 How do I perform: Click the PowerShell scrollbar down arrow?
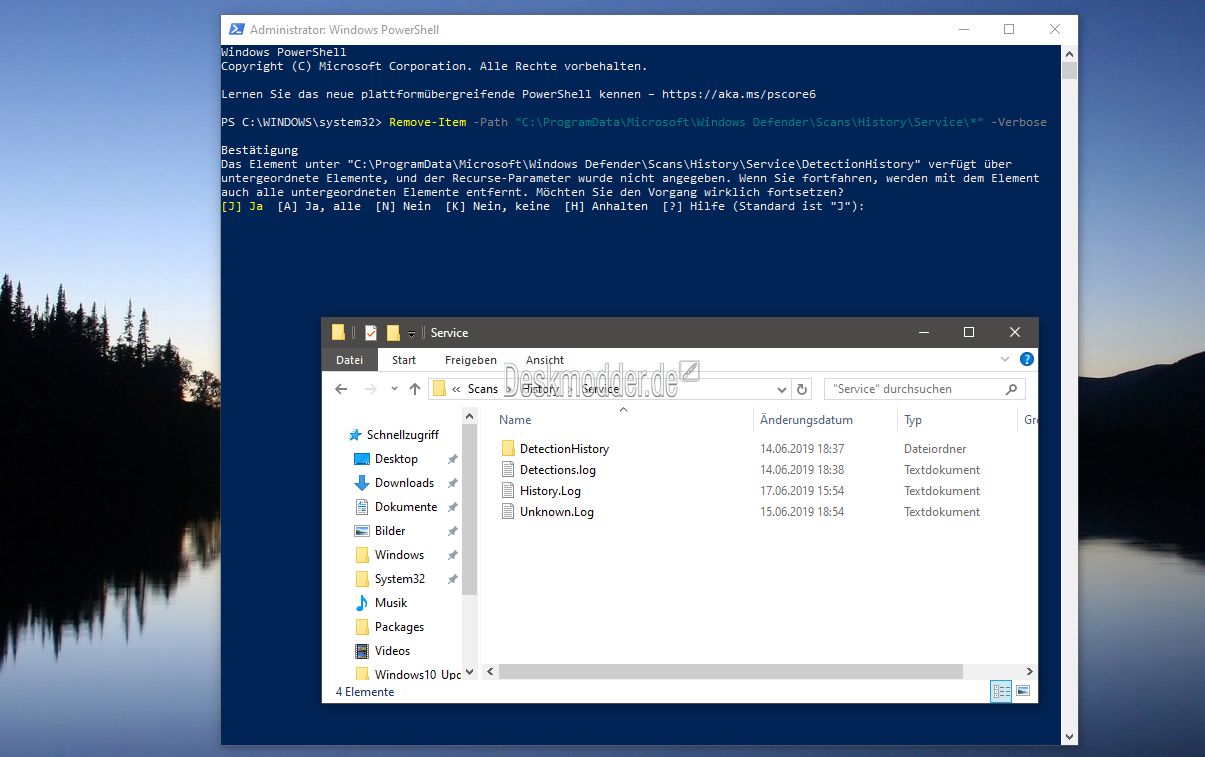coord(1069,737)
